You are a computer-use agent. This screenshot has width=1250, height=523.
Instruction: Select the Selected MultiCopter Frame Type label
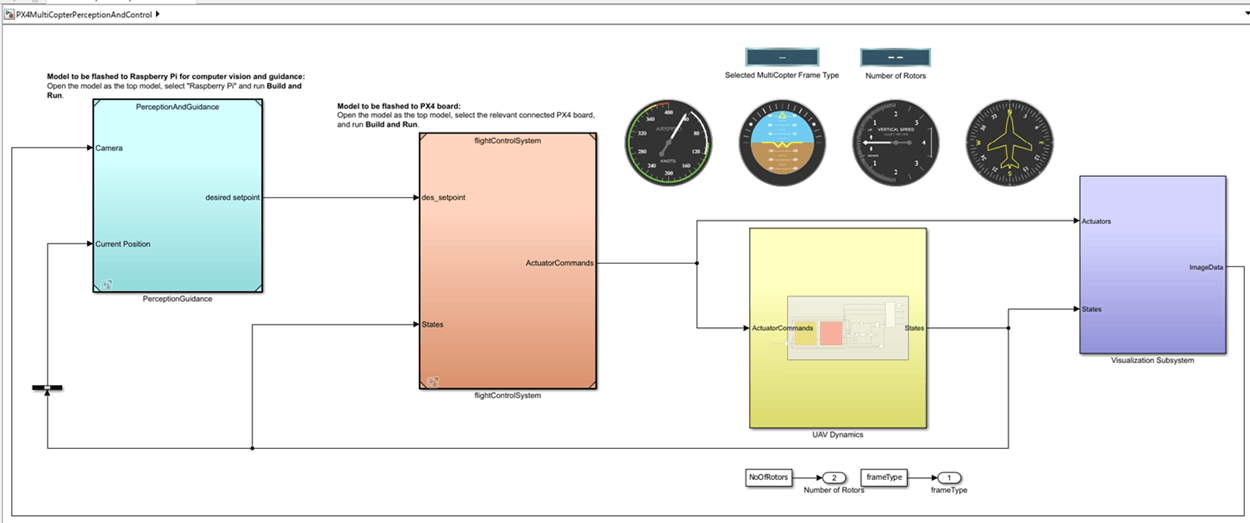[782, 76]
